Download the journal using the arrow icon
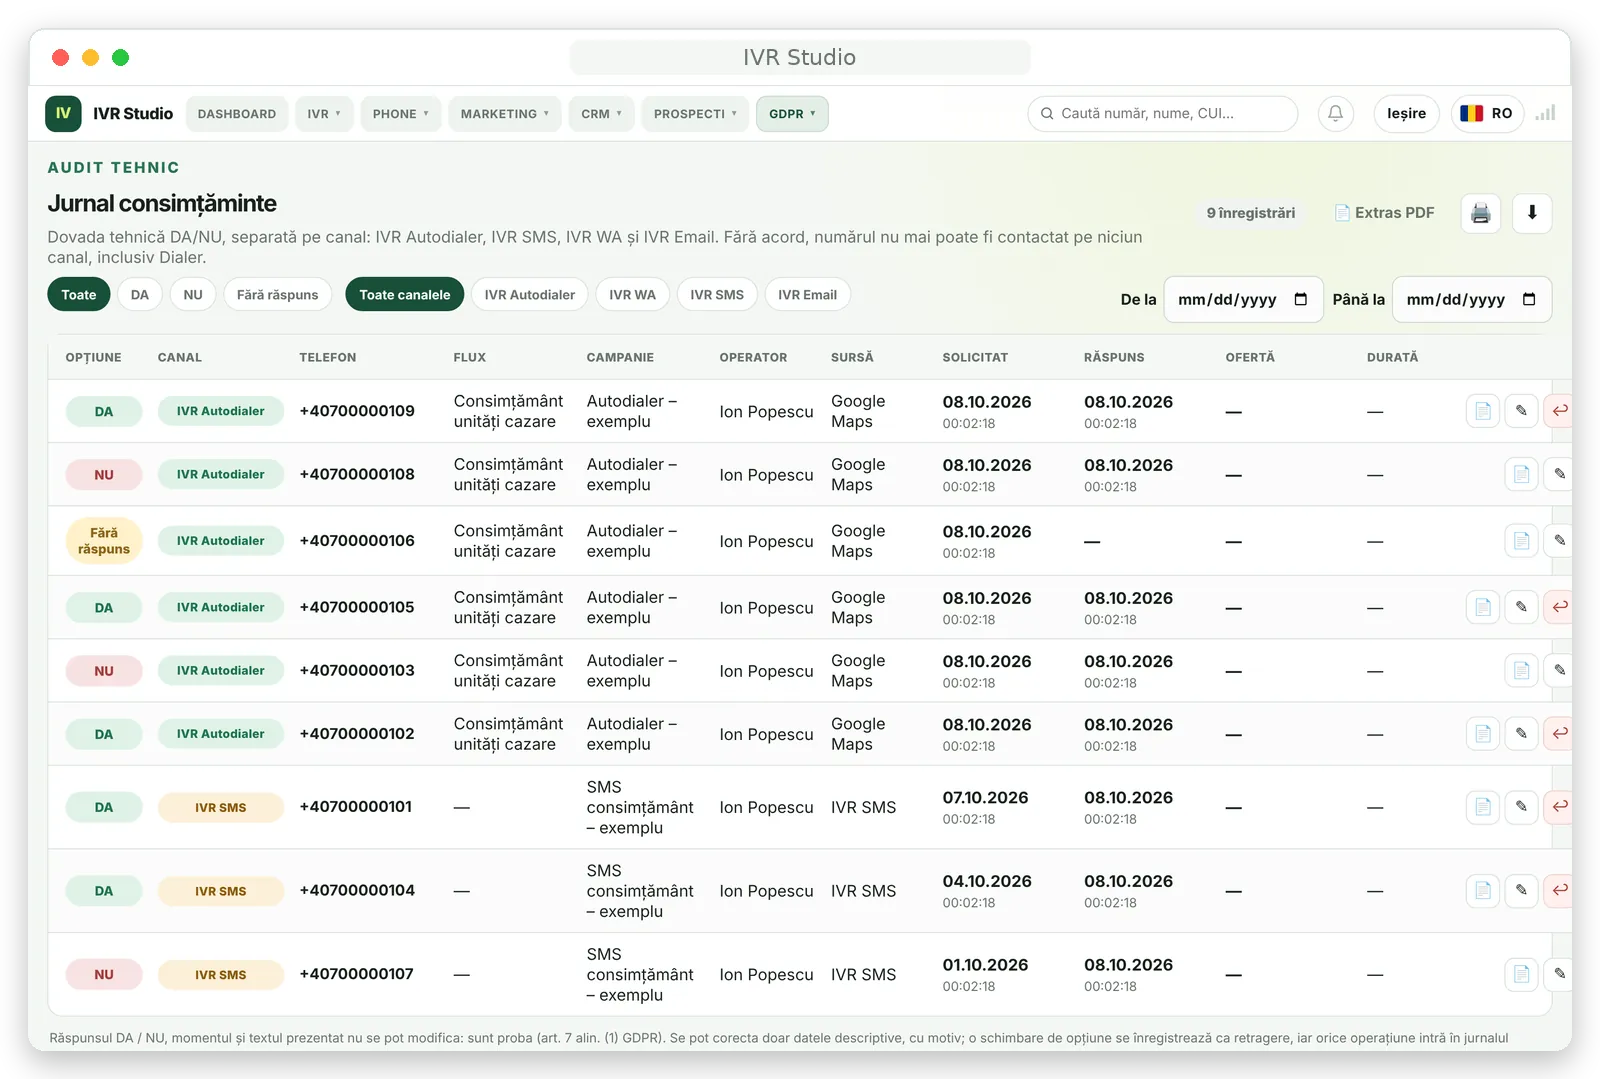Screen dimensions: 1600x1079 click(x=1532, y=213)
